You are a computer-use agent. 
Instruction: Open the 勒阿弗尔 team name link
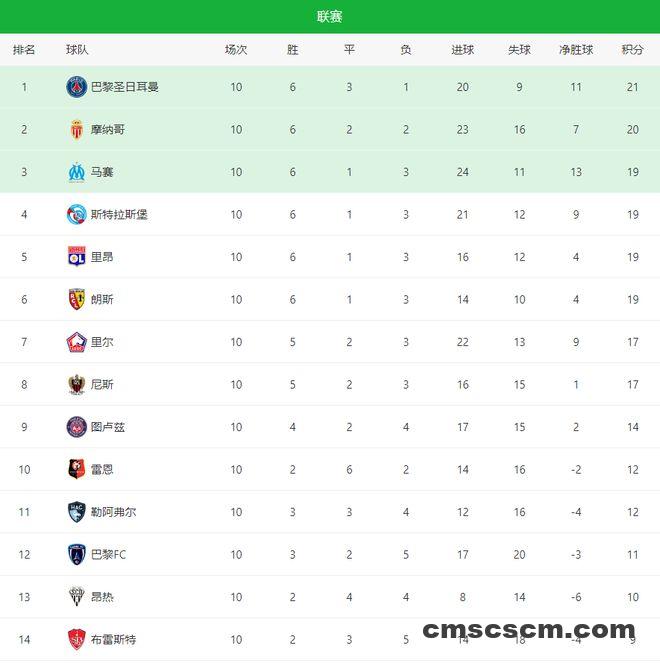coord(114,512)
